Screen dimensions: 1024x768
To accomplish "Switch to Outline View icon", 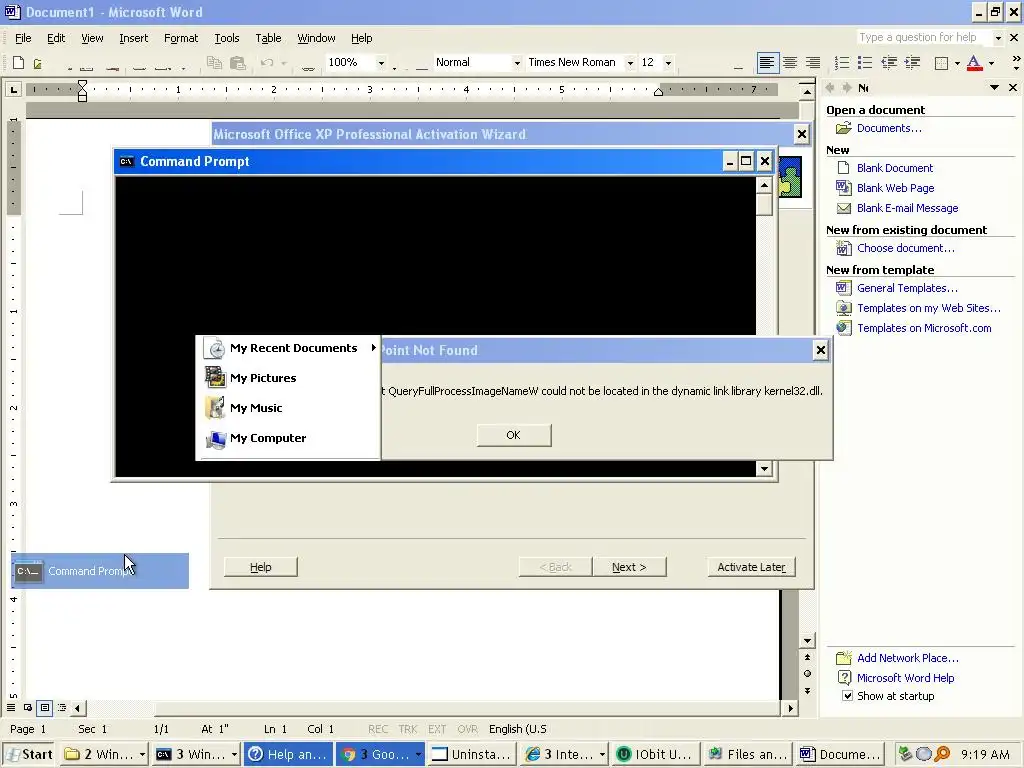I will [x=62, y=707].
